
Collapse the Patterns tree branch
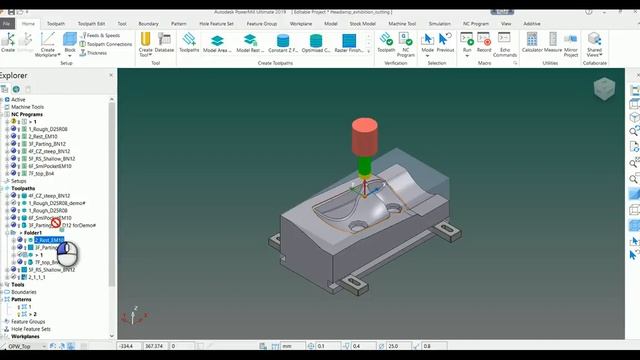click(x=2, y=299)
